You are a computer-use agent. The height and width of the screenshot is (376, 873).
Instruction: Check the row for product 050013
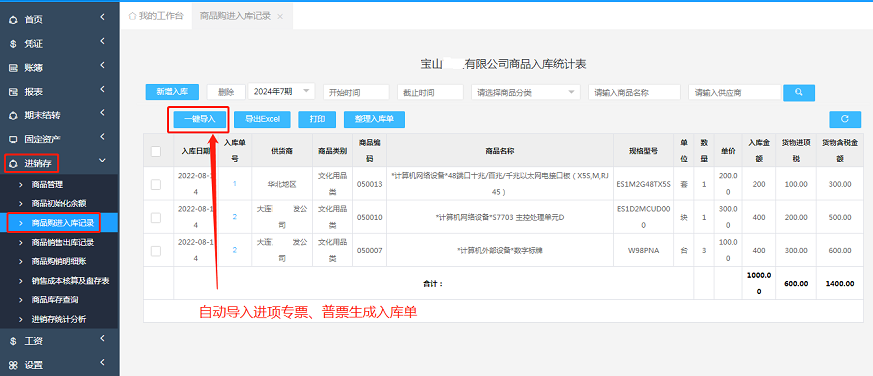pyautogui.click(x=156, y=184)
